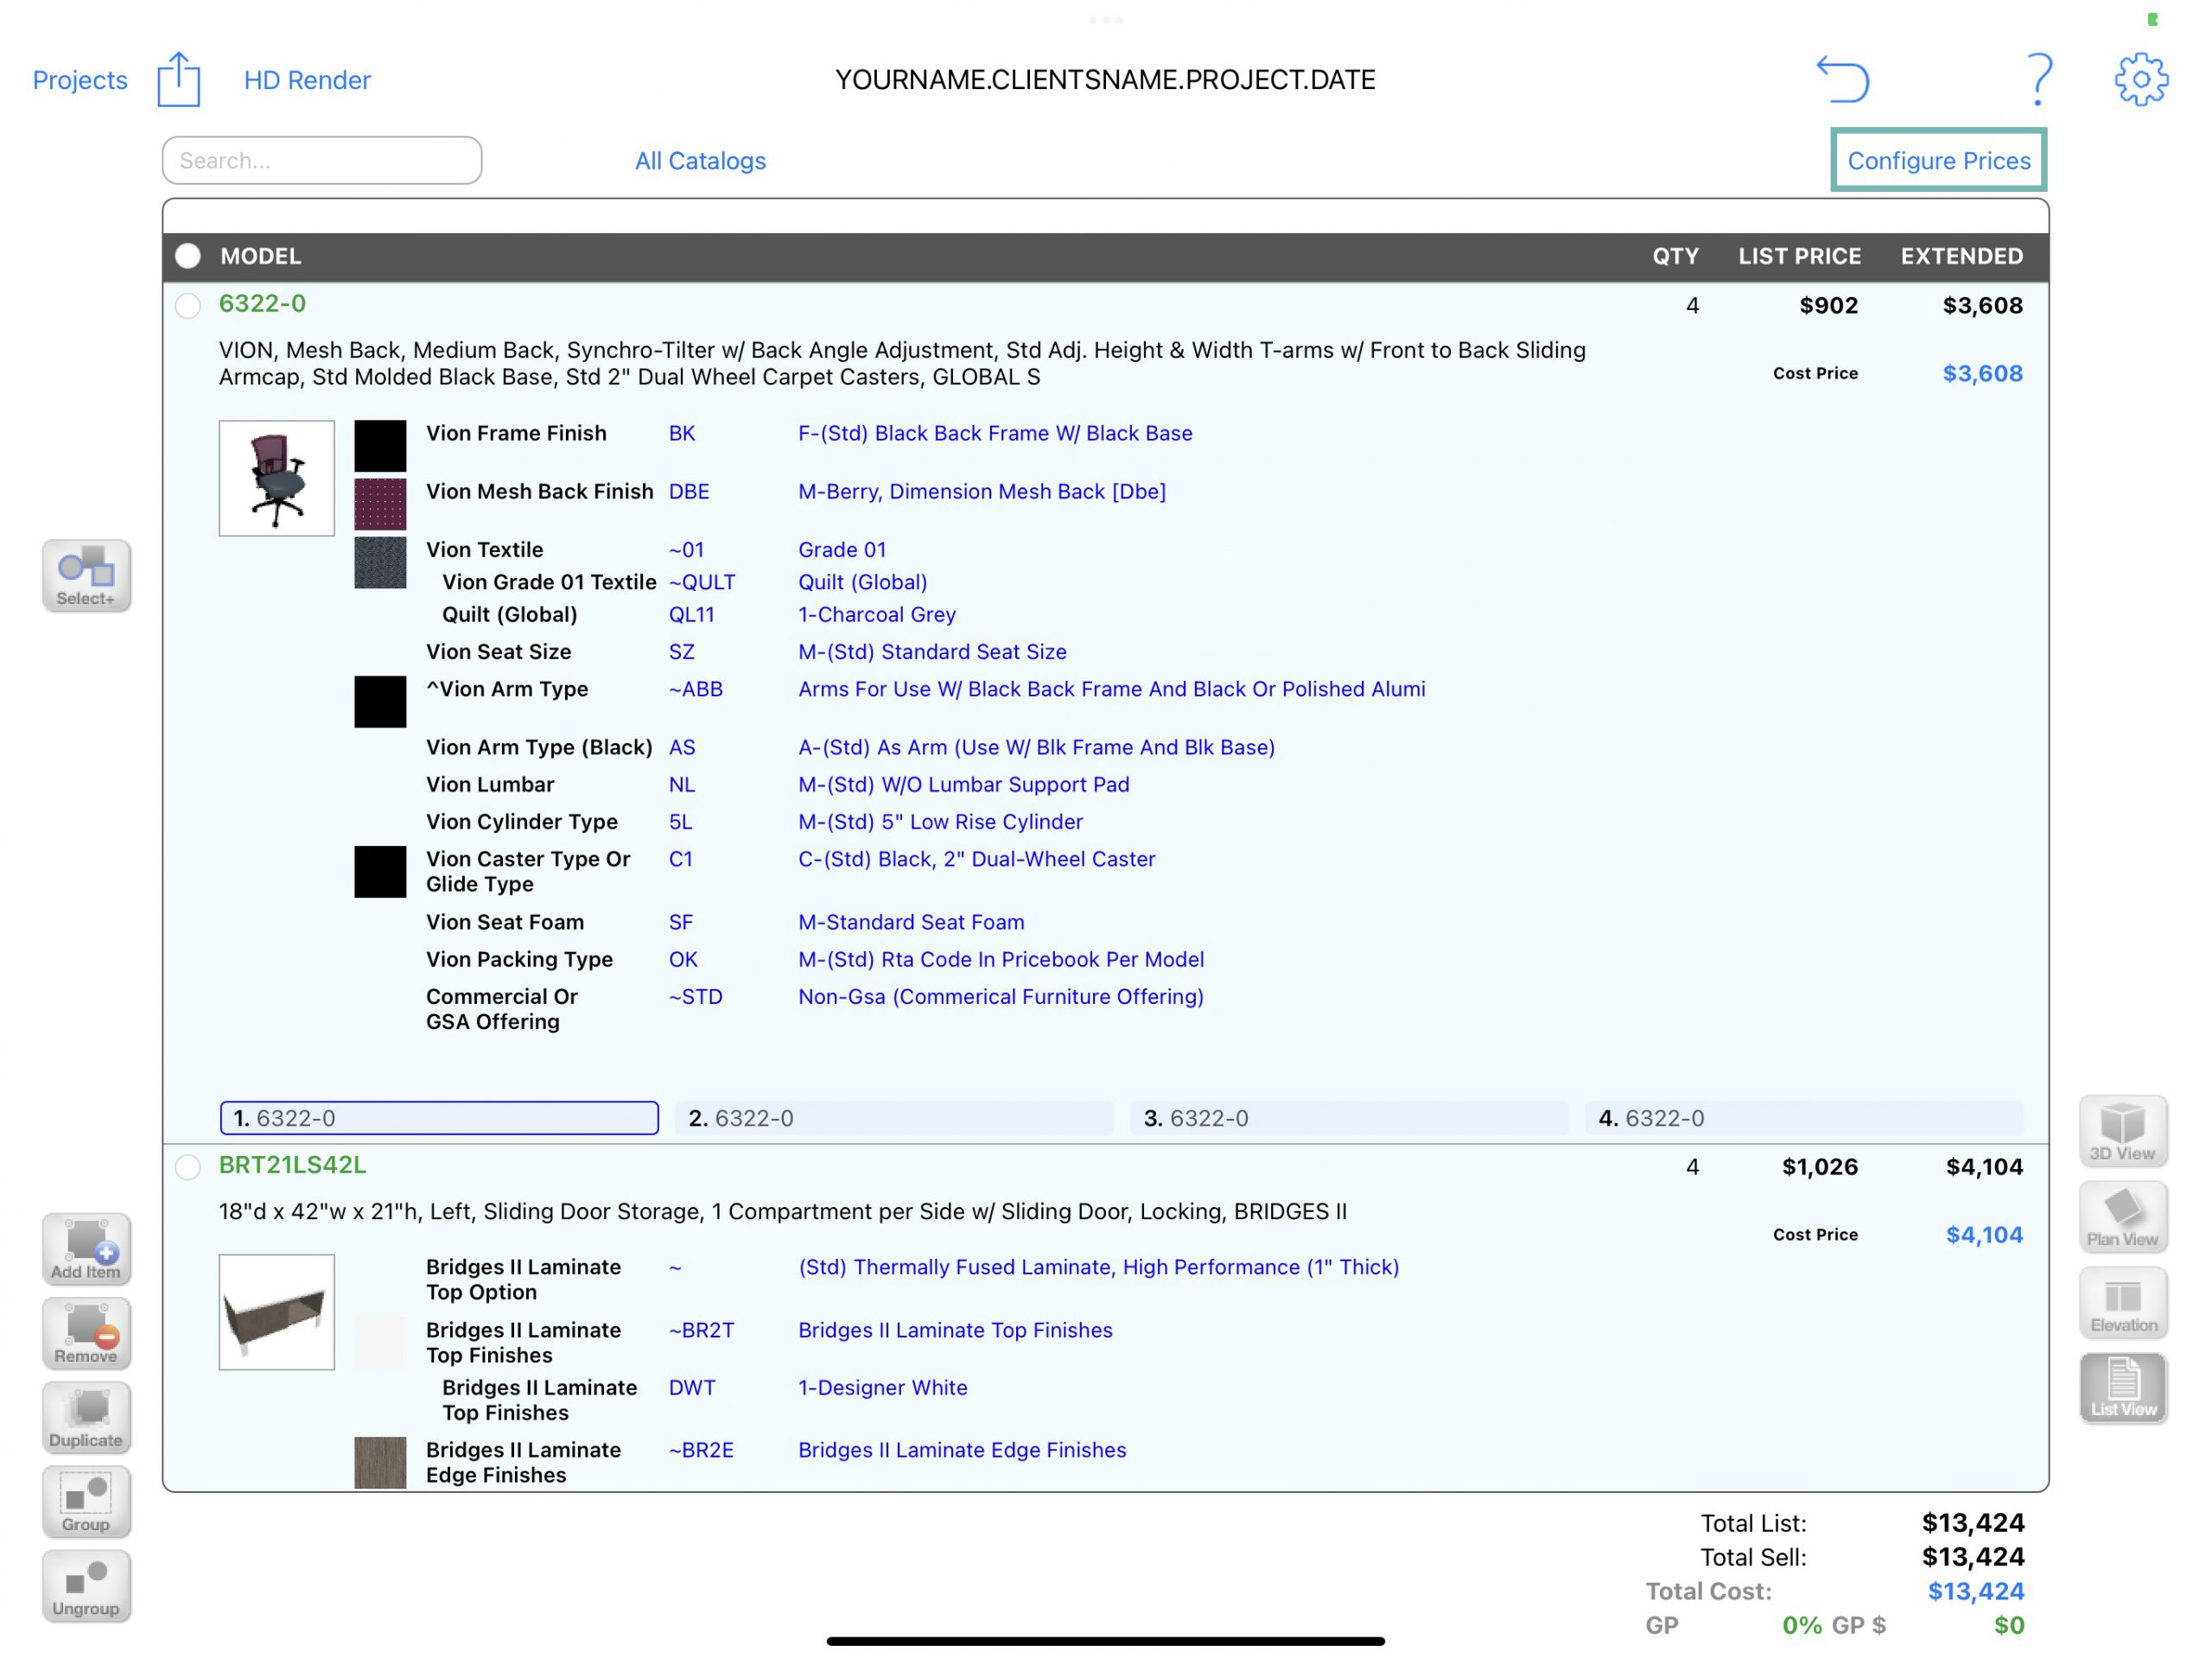
Task: Activate the Select+ tool
Action: 87,576
